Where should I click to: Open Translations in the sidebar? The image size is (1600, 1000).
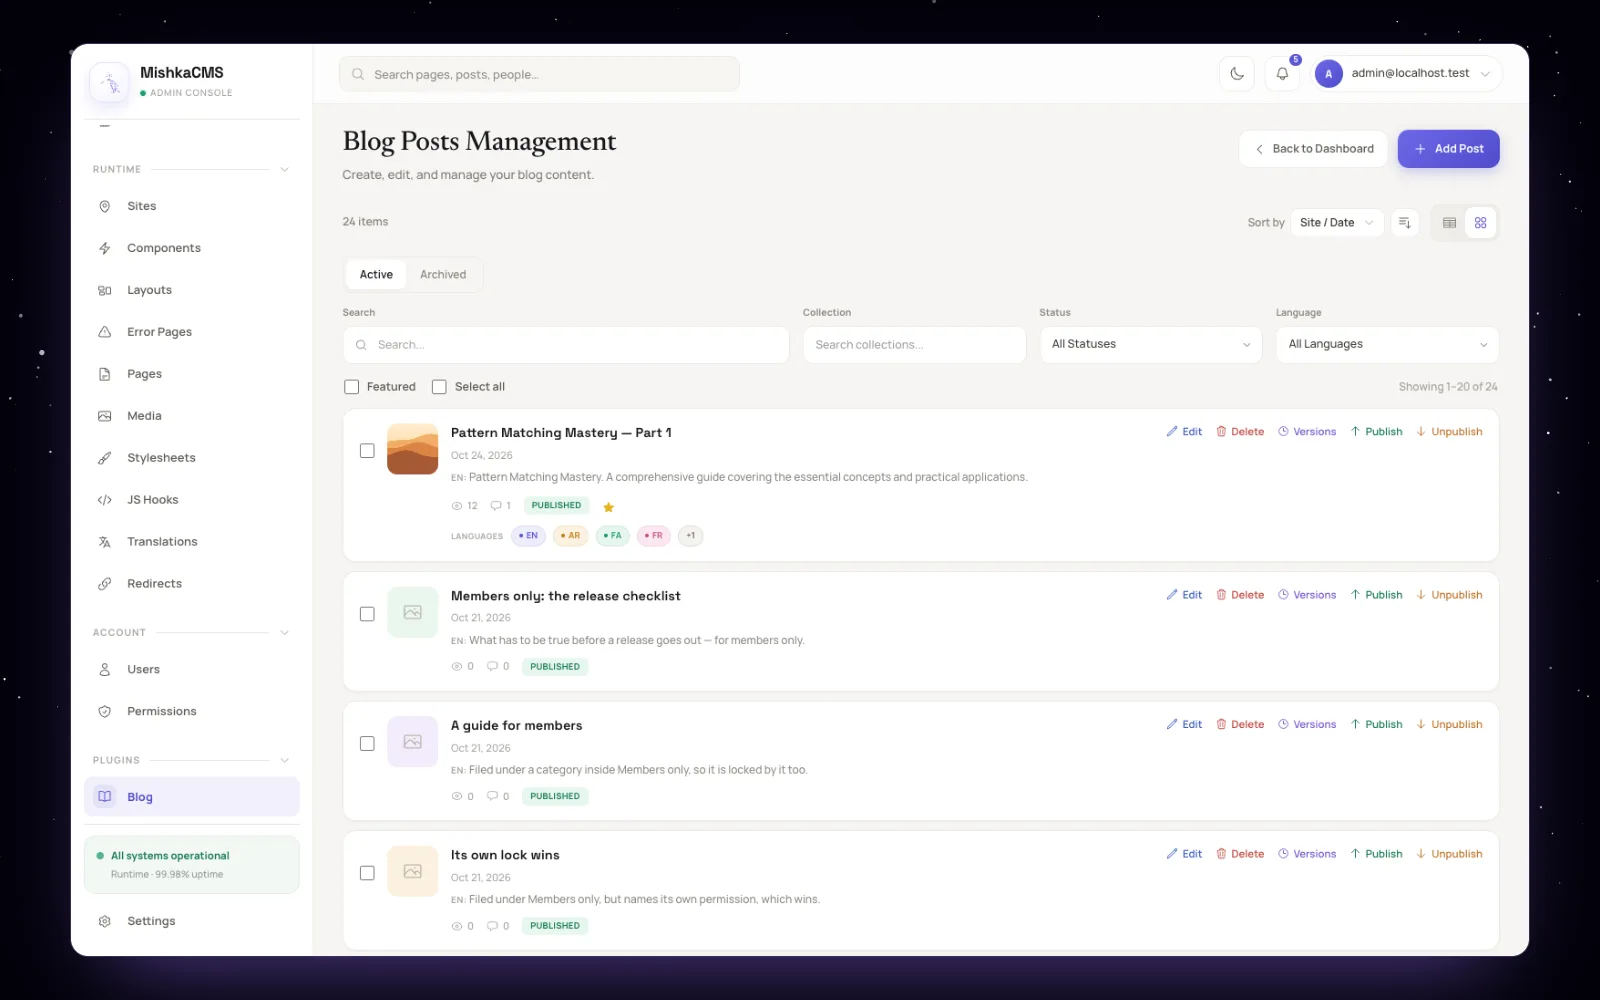pos(191,542)
